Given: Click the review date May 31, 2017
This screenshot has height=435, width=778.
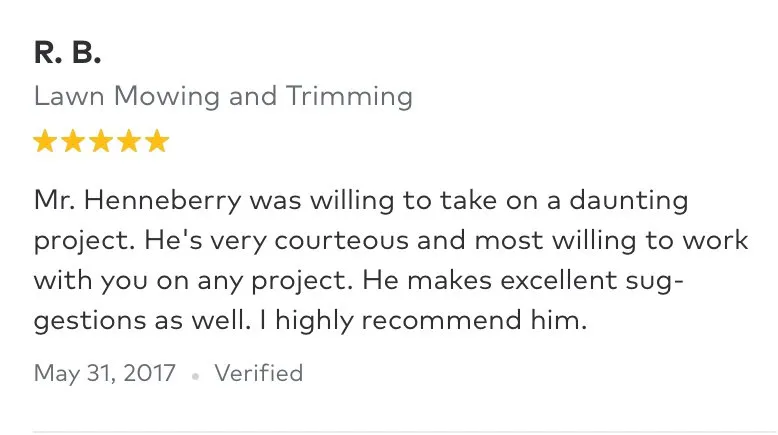Looking at the screenshot, I should (x=105, y=374).
